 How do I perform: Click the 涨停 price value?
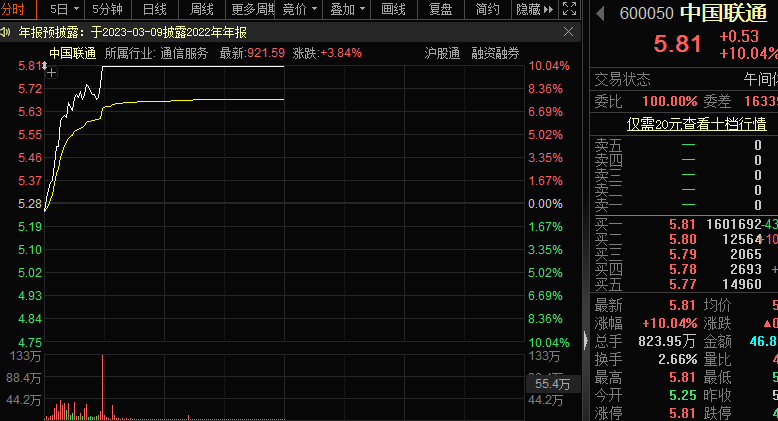pyautogui.click(x=683, y=413)
